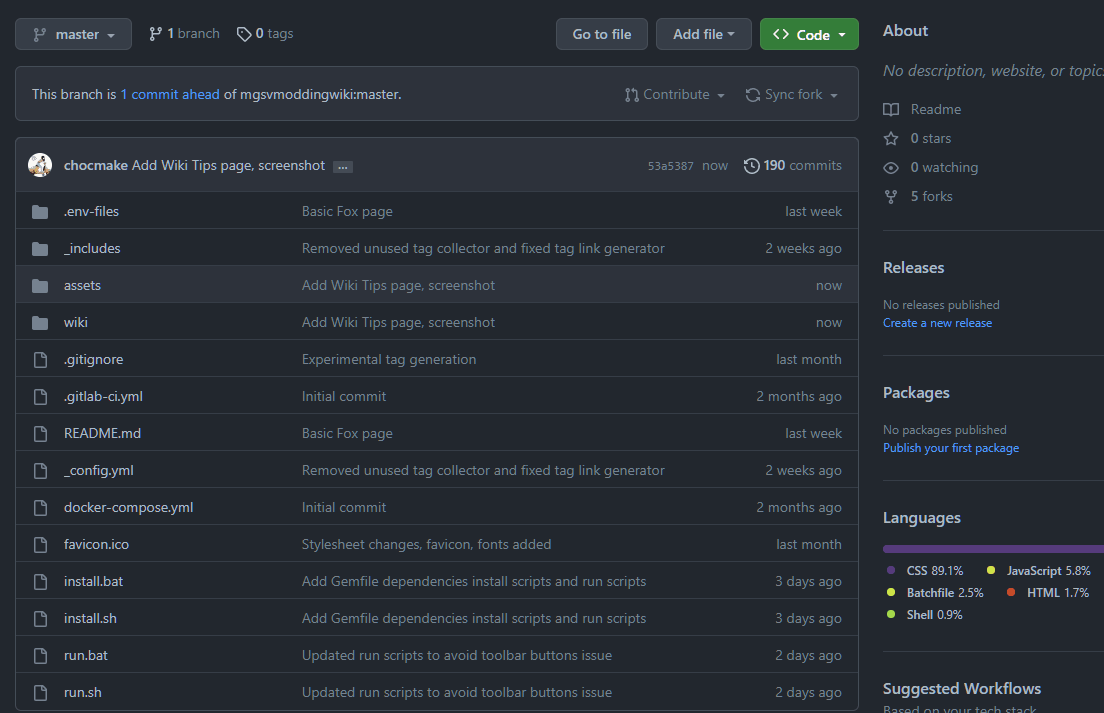Open Stylesheet changes, favicon commit message
Image resolution: width=1104 pixels, height=713 pixels.
[x=426, y=544]
